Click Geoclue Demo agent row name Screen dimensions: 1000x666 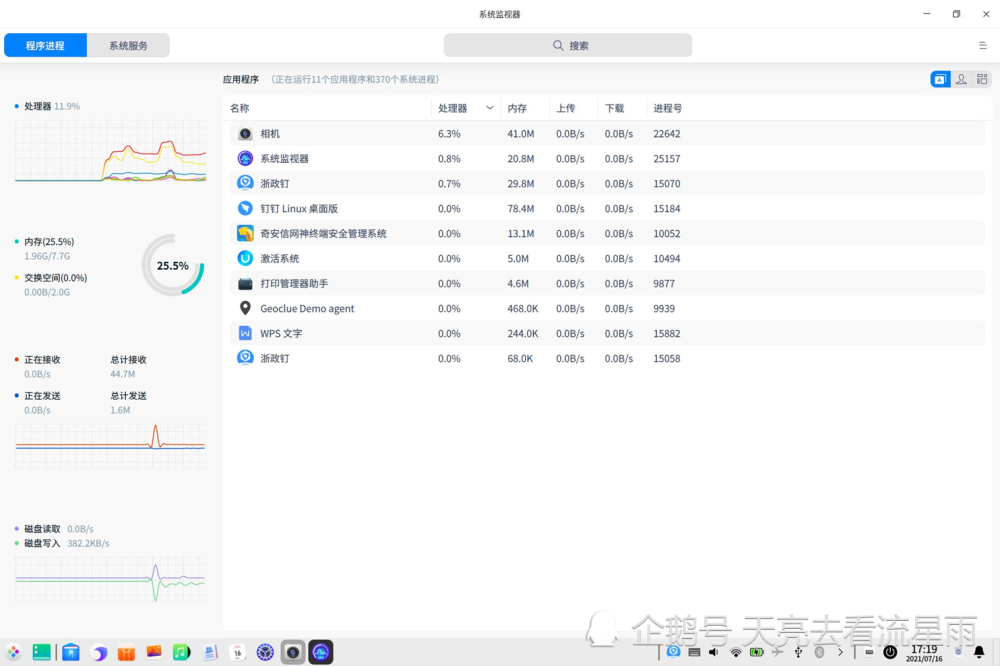tap(307, 308)
